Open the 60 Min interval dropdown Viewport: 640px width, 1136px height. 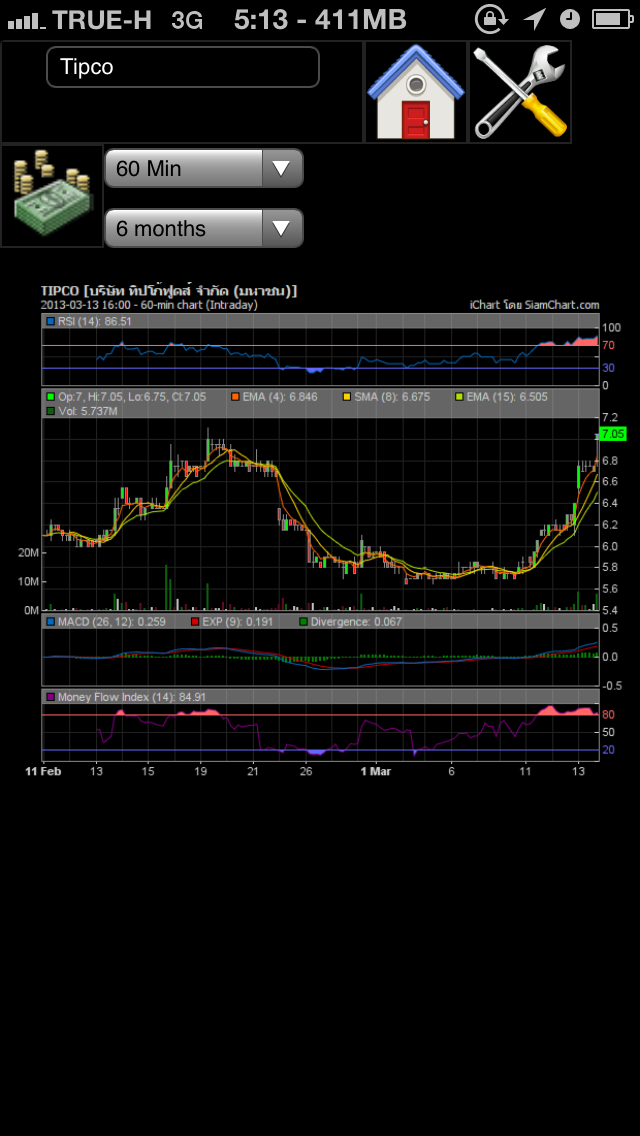204,168
